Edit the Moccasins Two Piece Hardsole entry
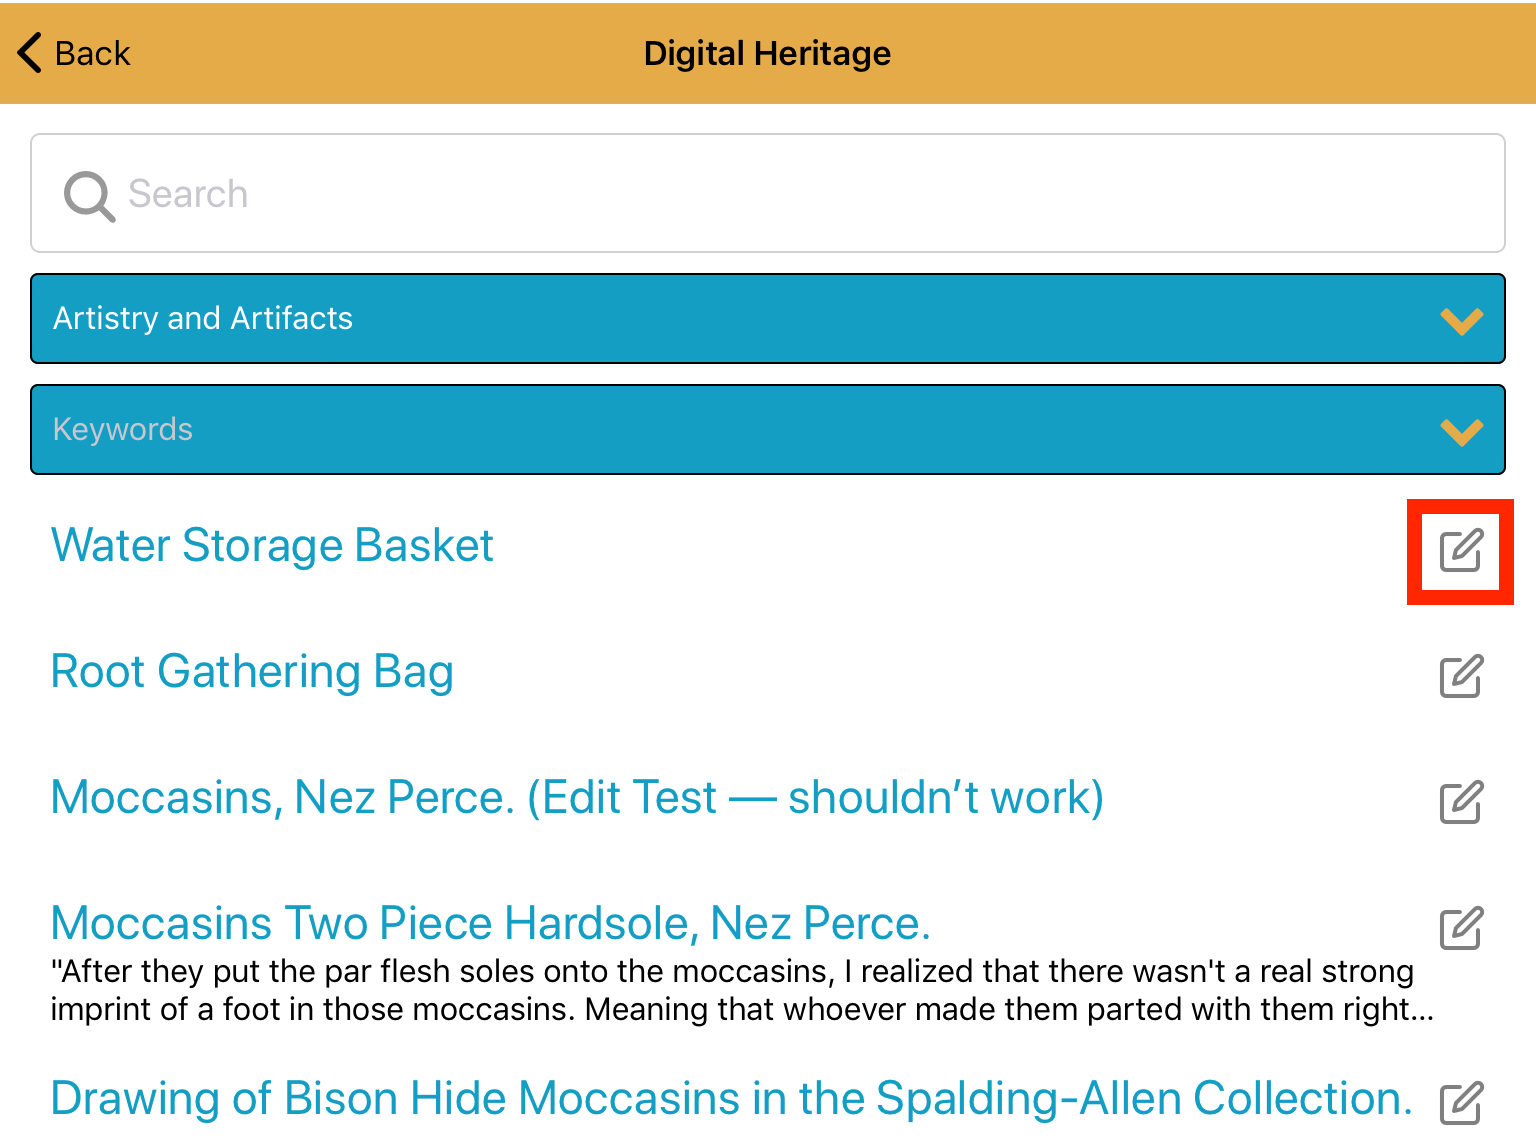This screenshot has height=1144, width=1536. point(1461,928)
